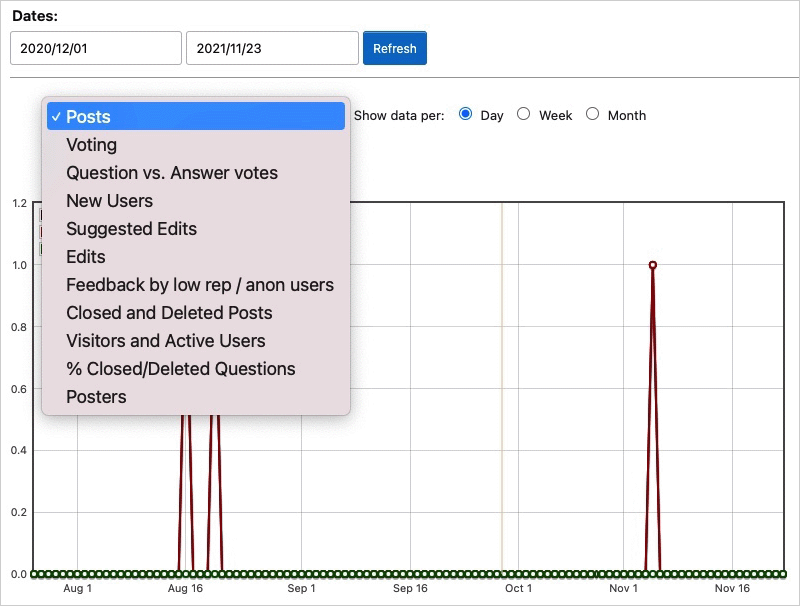The width and height of the screenshot is (800, 606).
Task: Click the November data point at 1.0
Action: pos(653,265)
